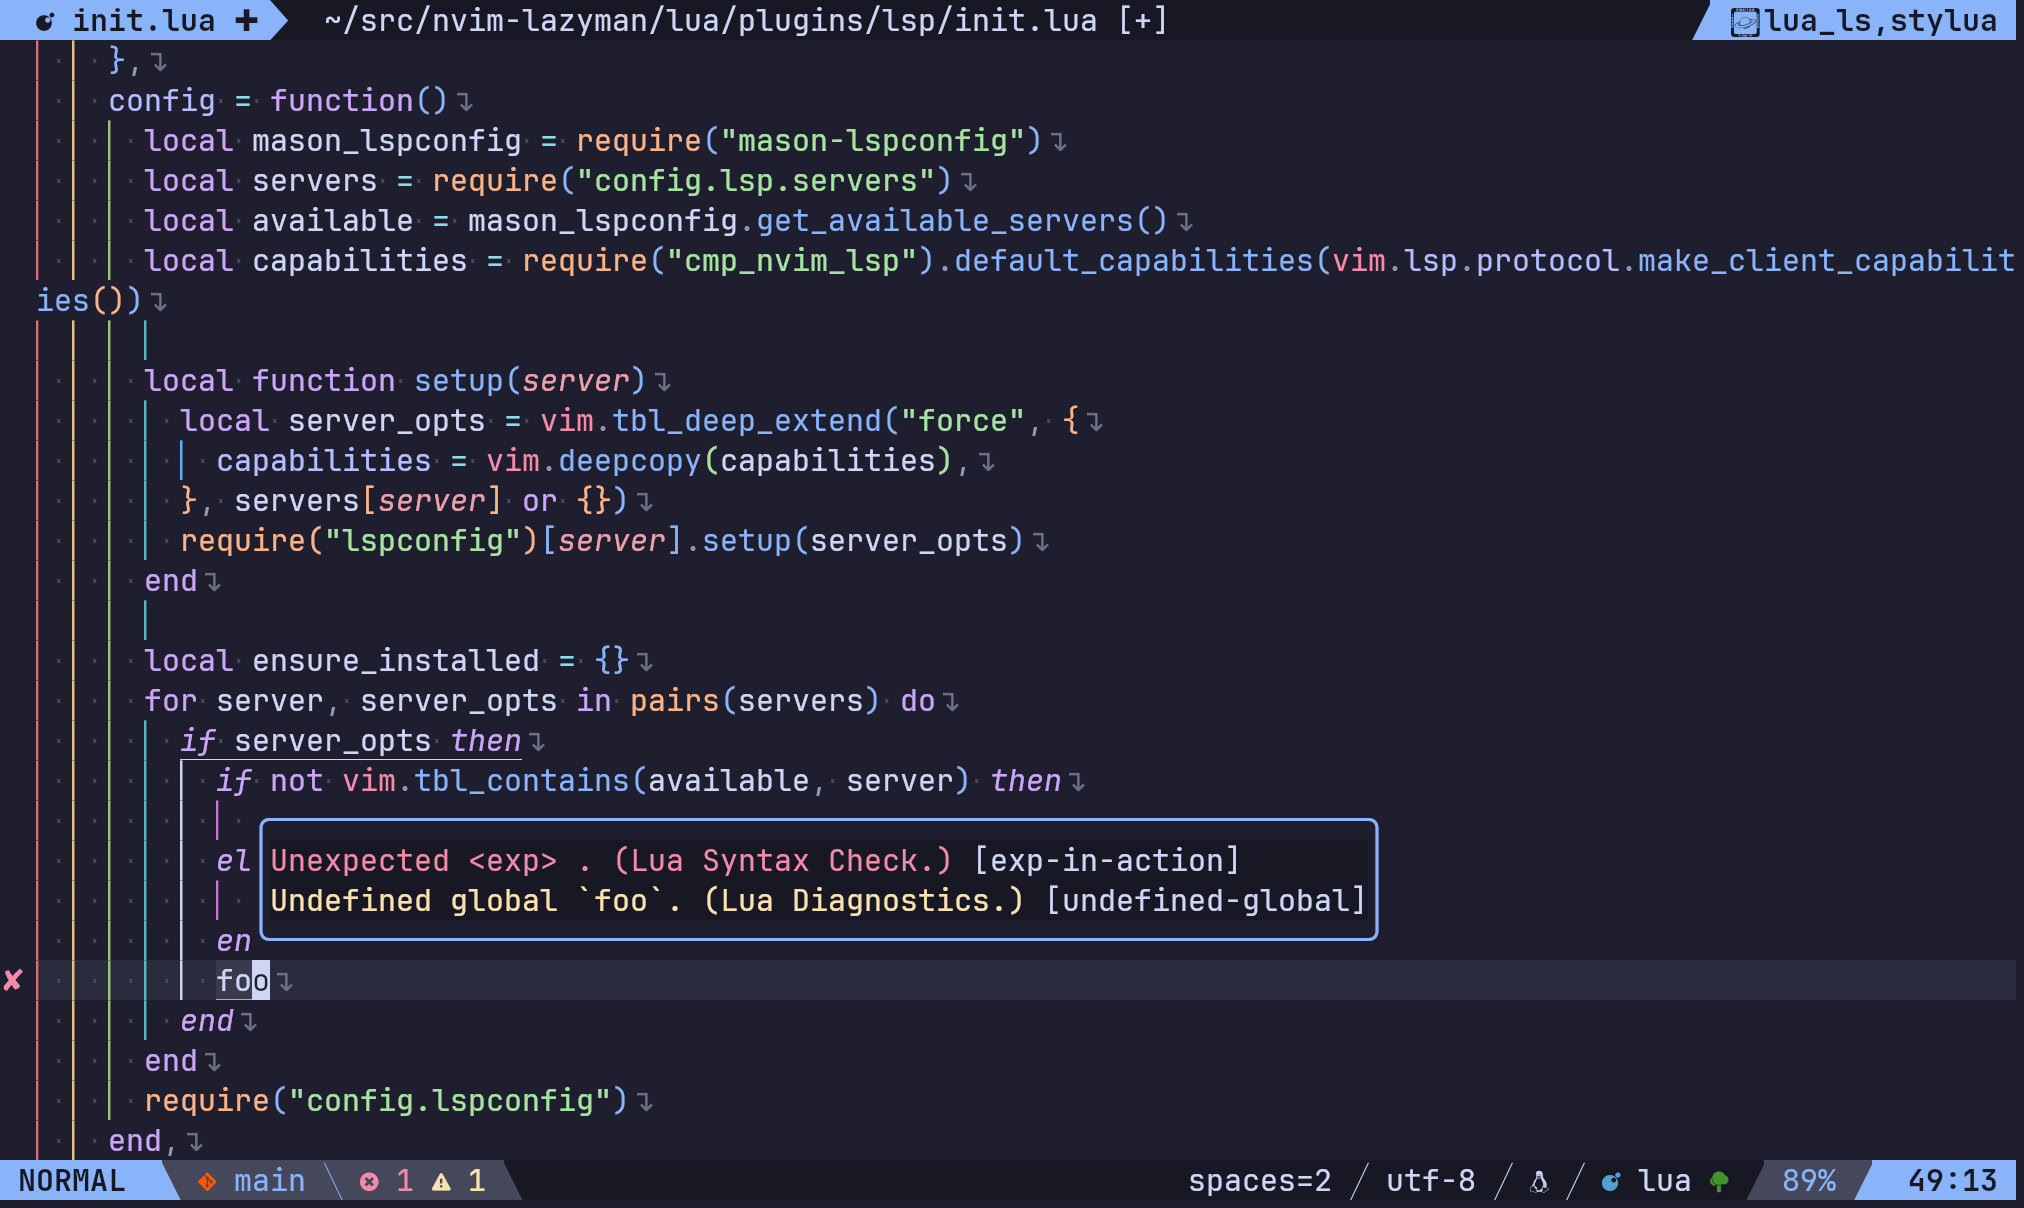Screen dimensions: 2024x1208
Task: Click the yellow warning triangle in statusline
Action: pos(441,1182)
